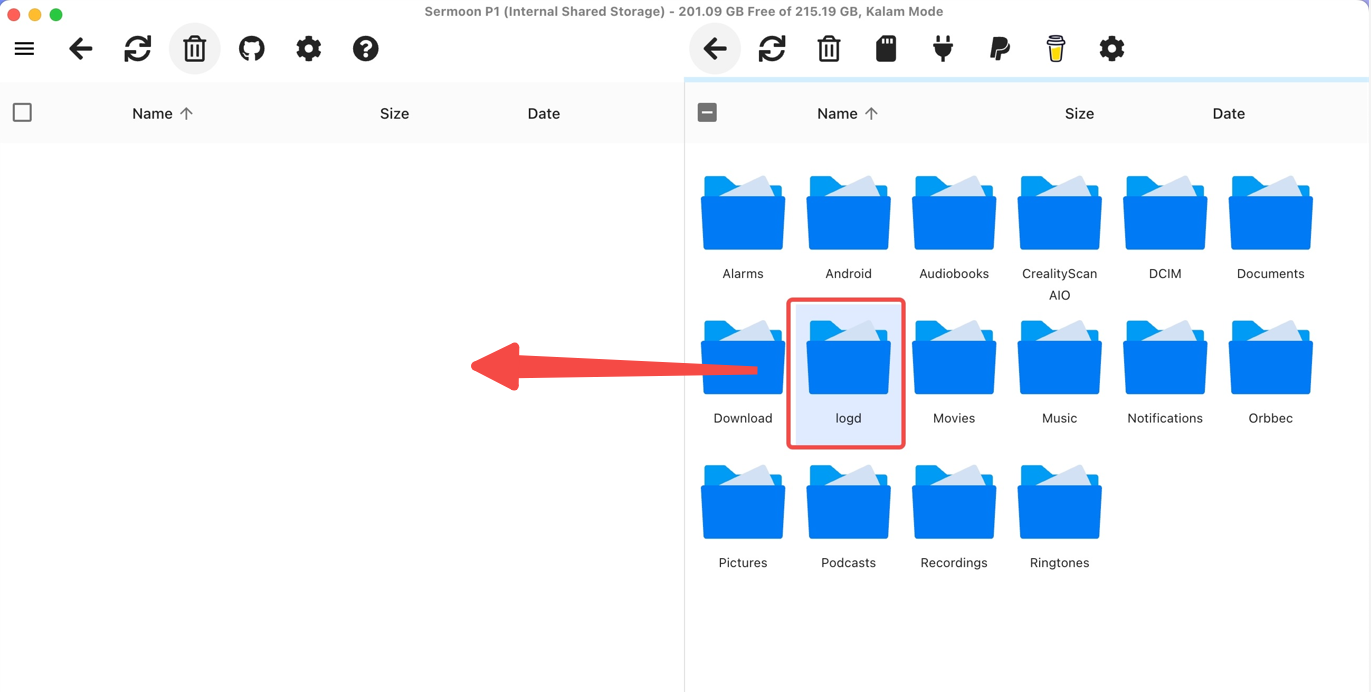Go back in the right device pane
1371x692 pixels.
click(715, 48)
